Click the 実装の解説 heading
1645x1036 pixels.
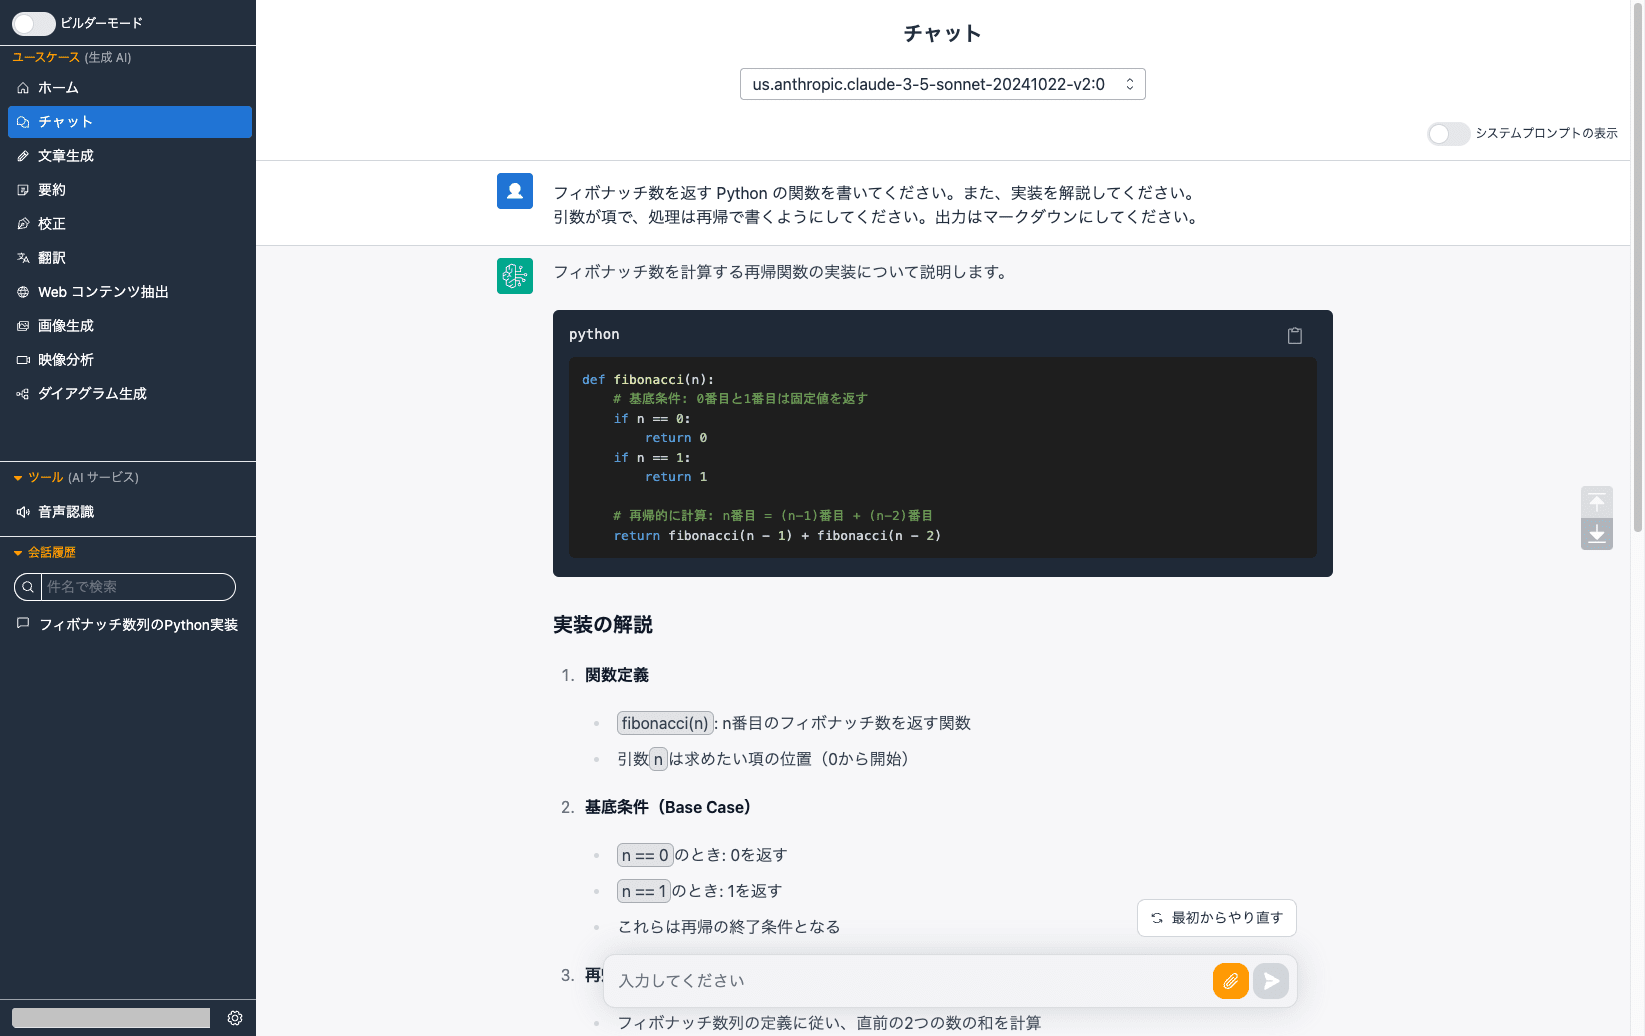click(603, 625)
